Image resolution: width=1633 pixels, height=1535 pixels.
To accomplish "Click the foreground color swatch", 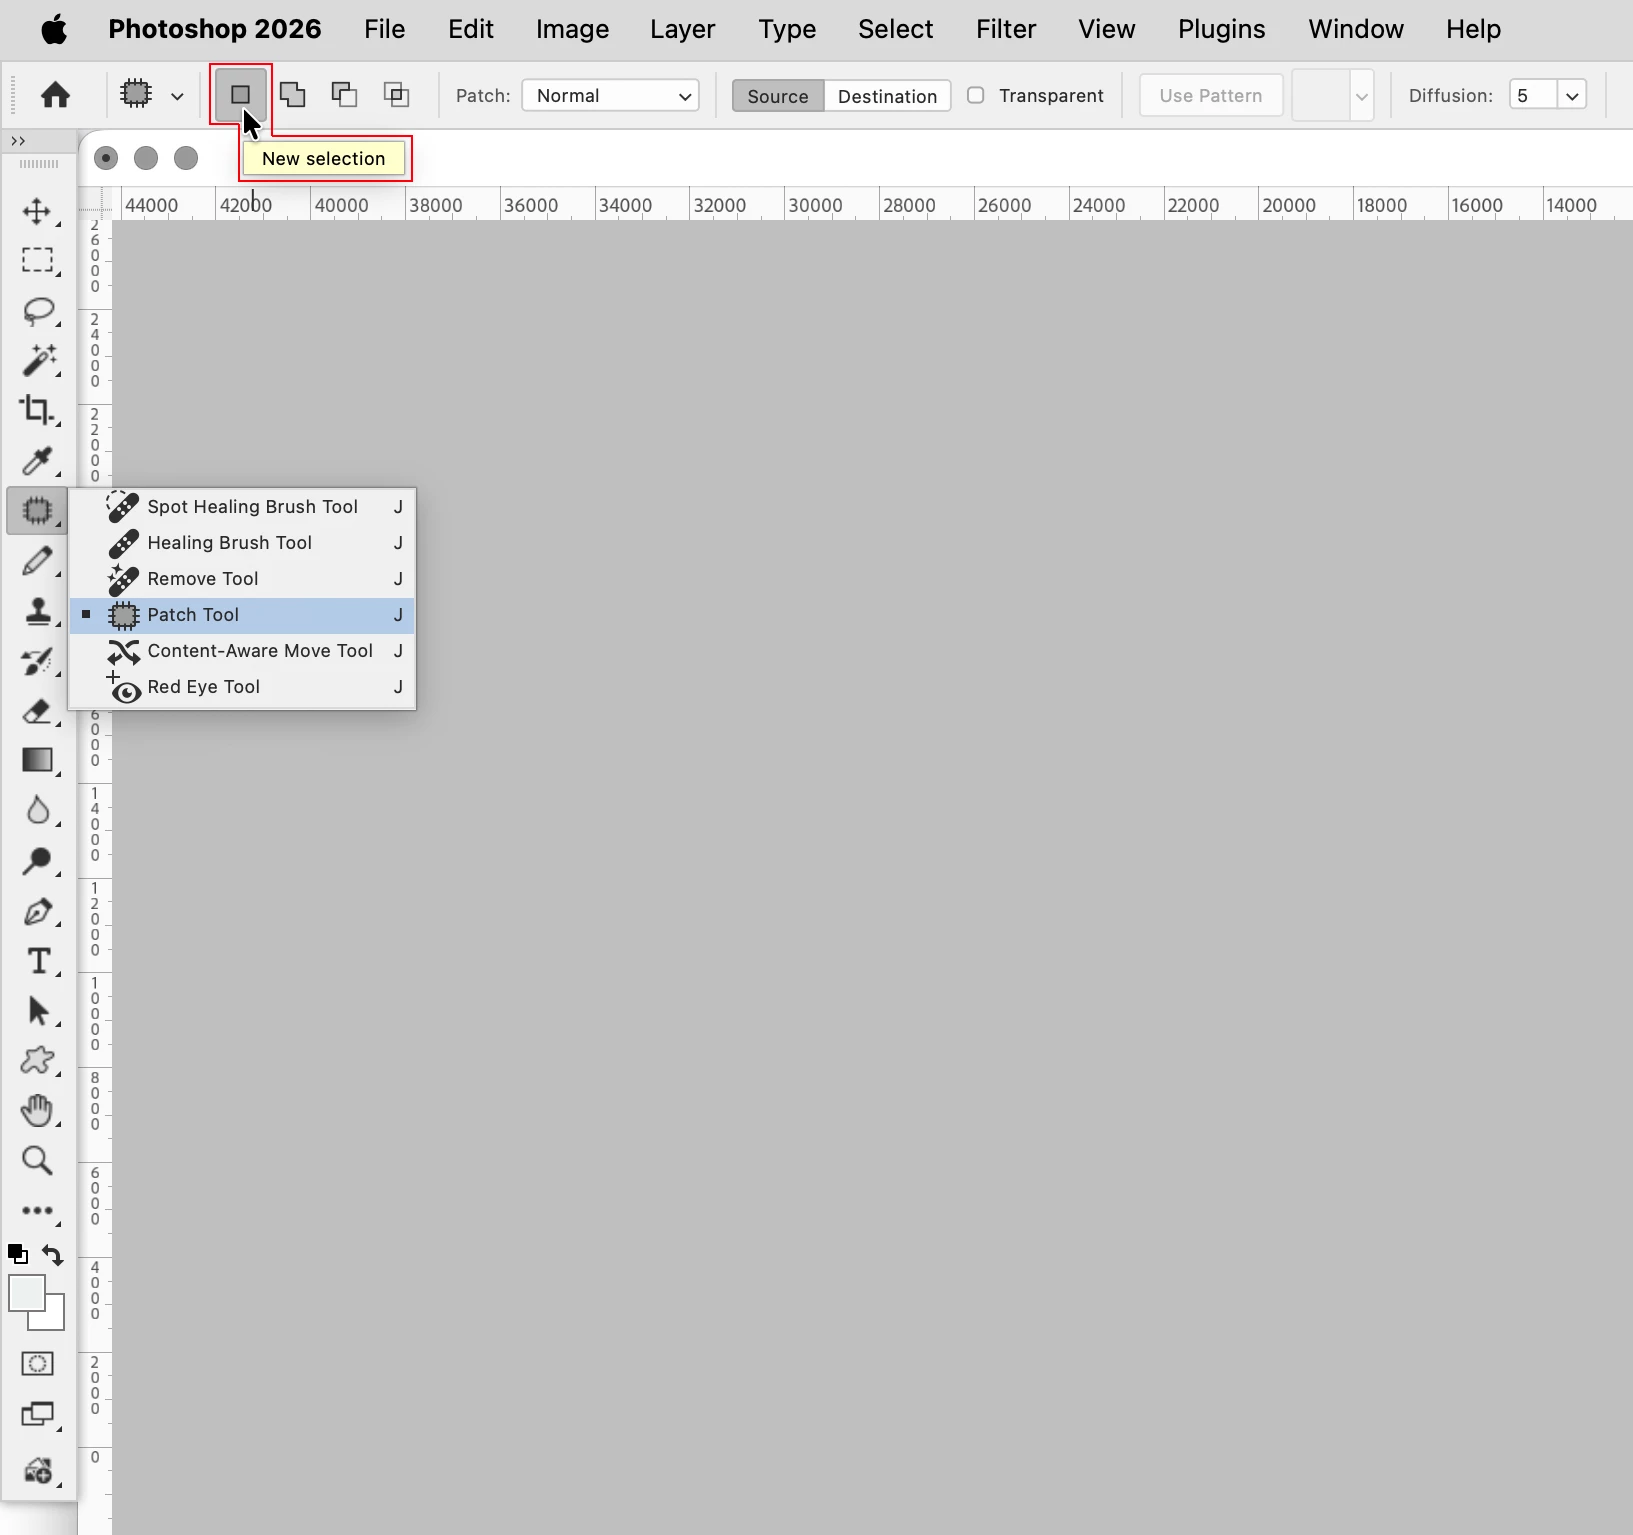I will (26, 1293).
